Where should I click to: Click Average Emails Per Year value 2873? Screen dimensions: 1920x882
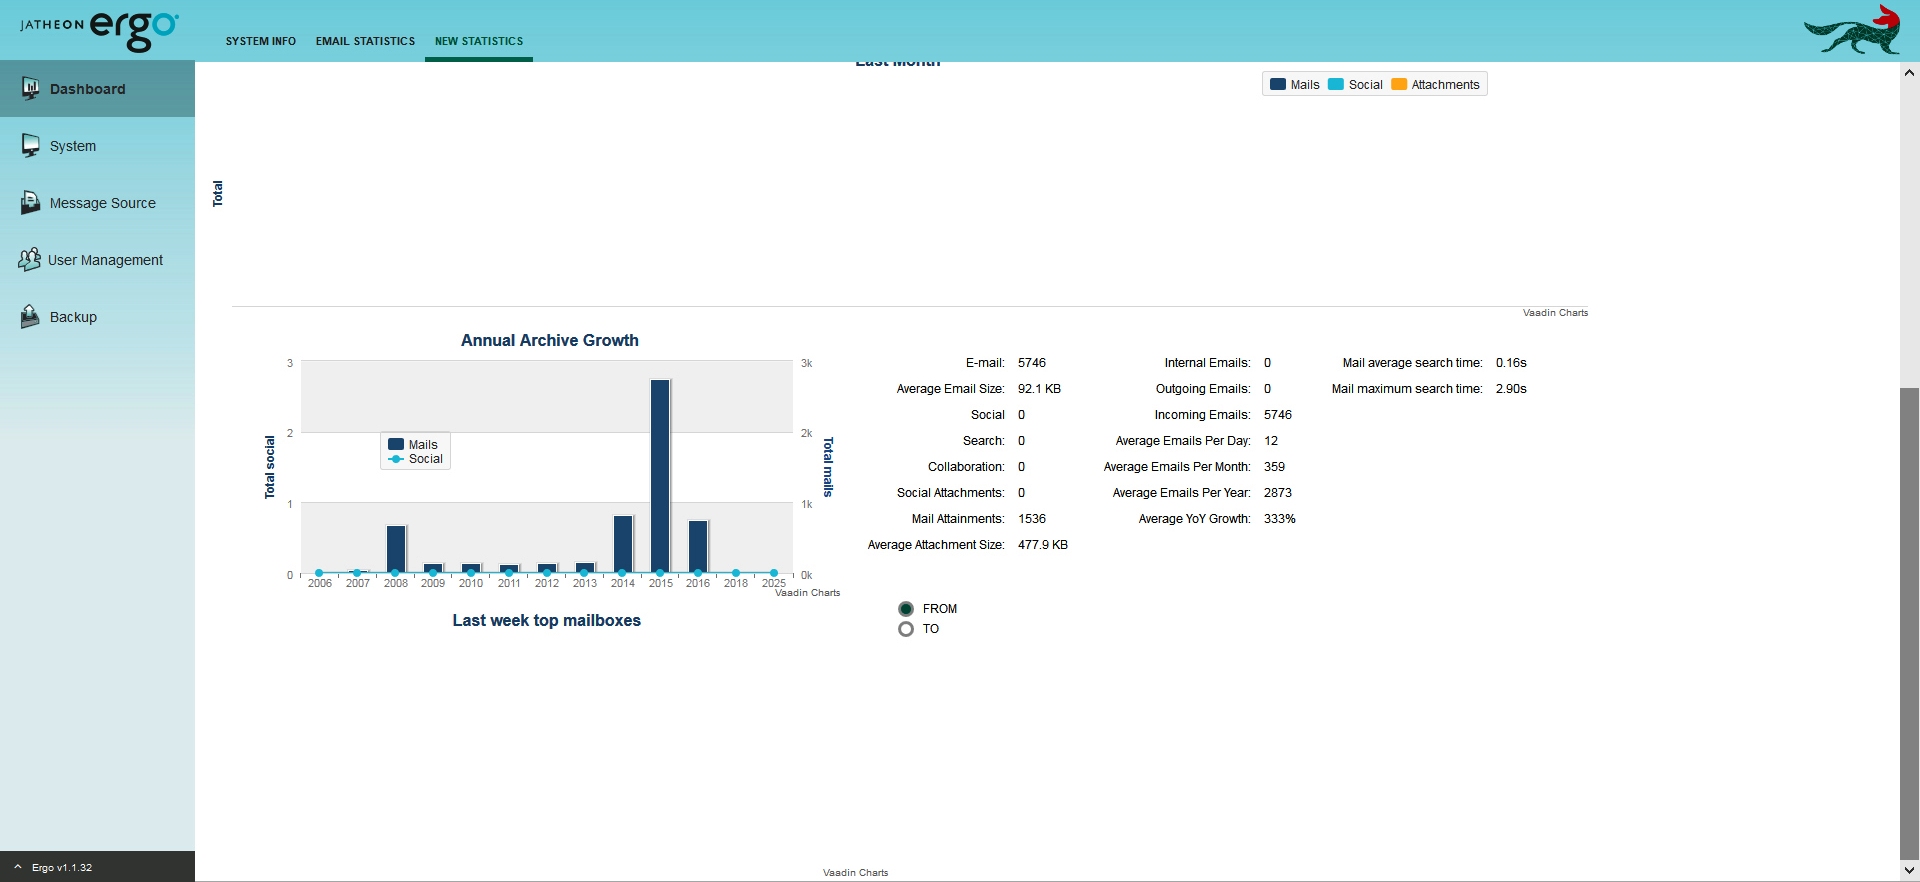tap(1278, 493)
